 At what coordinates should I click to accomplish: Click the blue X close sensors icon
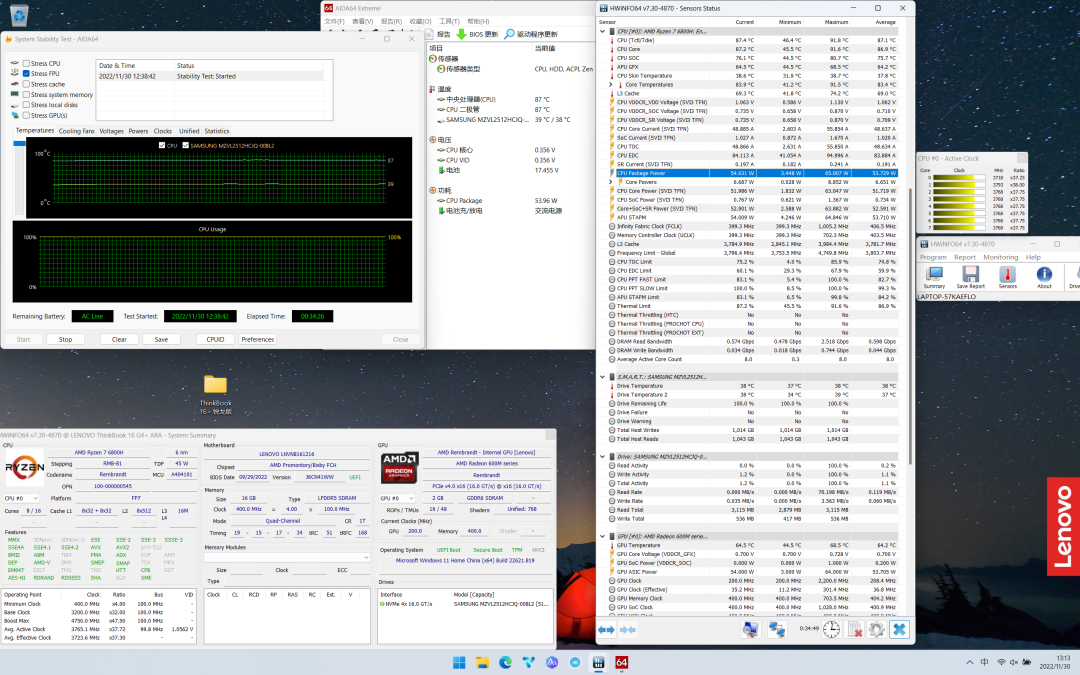tap(899, 629)
